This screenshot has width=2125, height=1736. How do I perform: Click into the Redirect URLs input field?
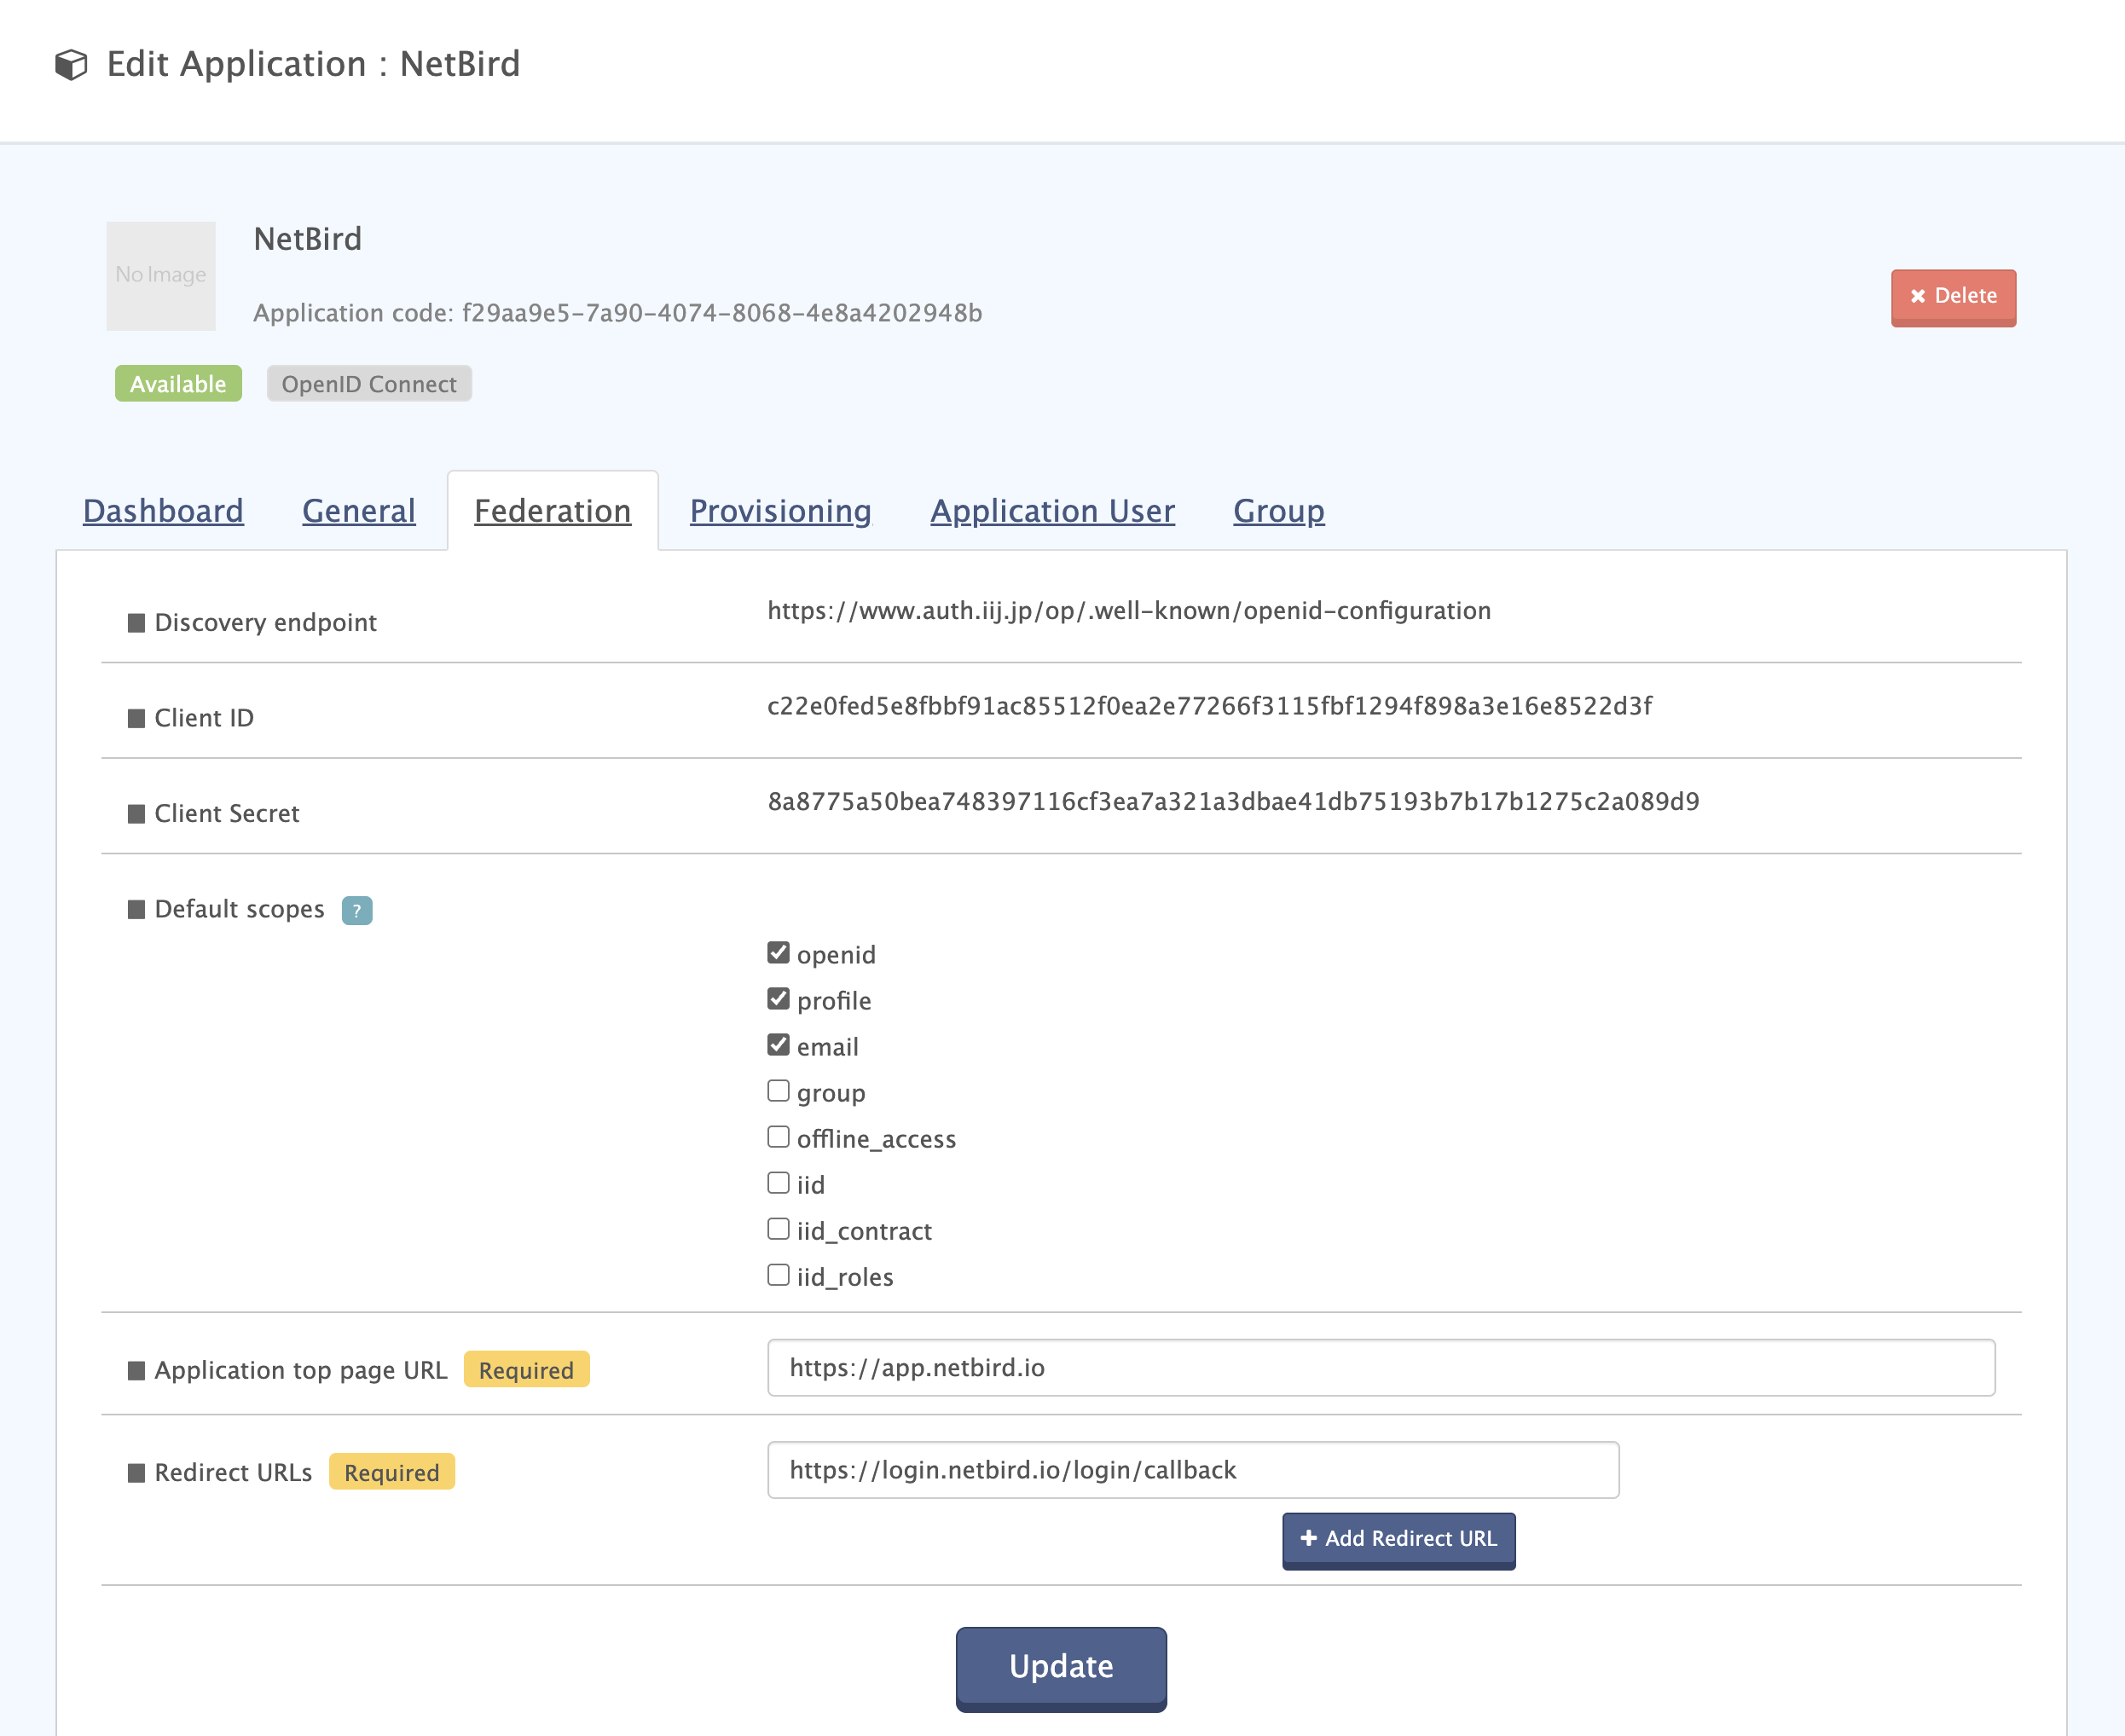1193,1469
